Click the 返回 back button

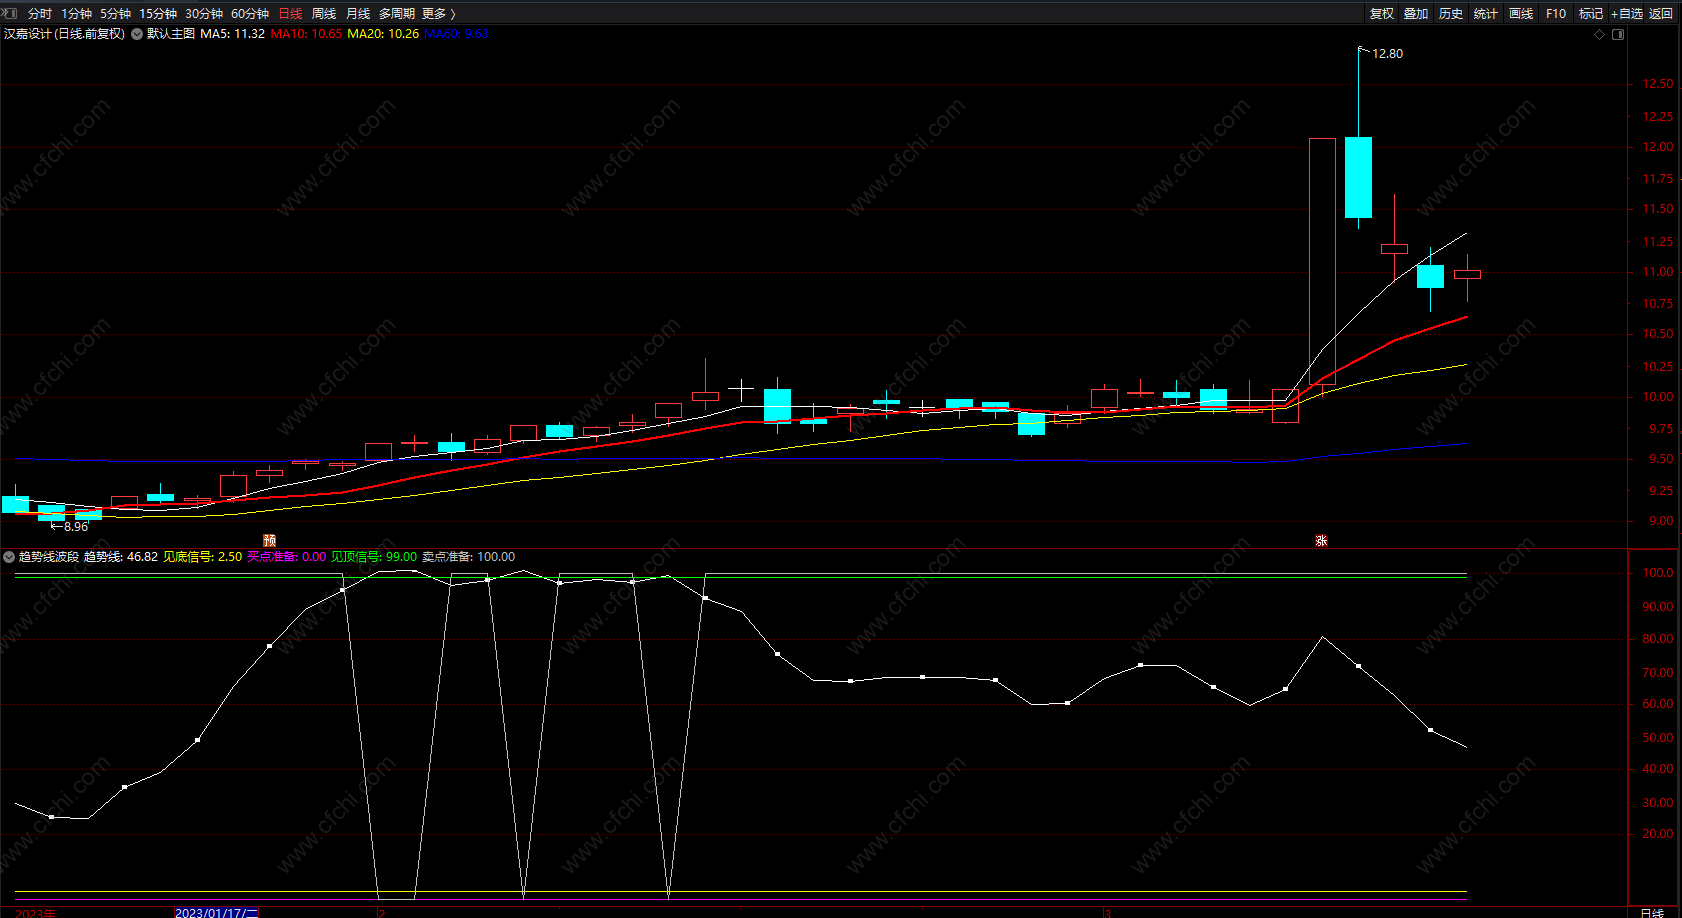click(1661, 14)
